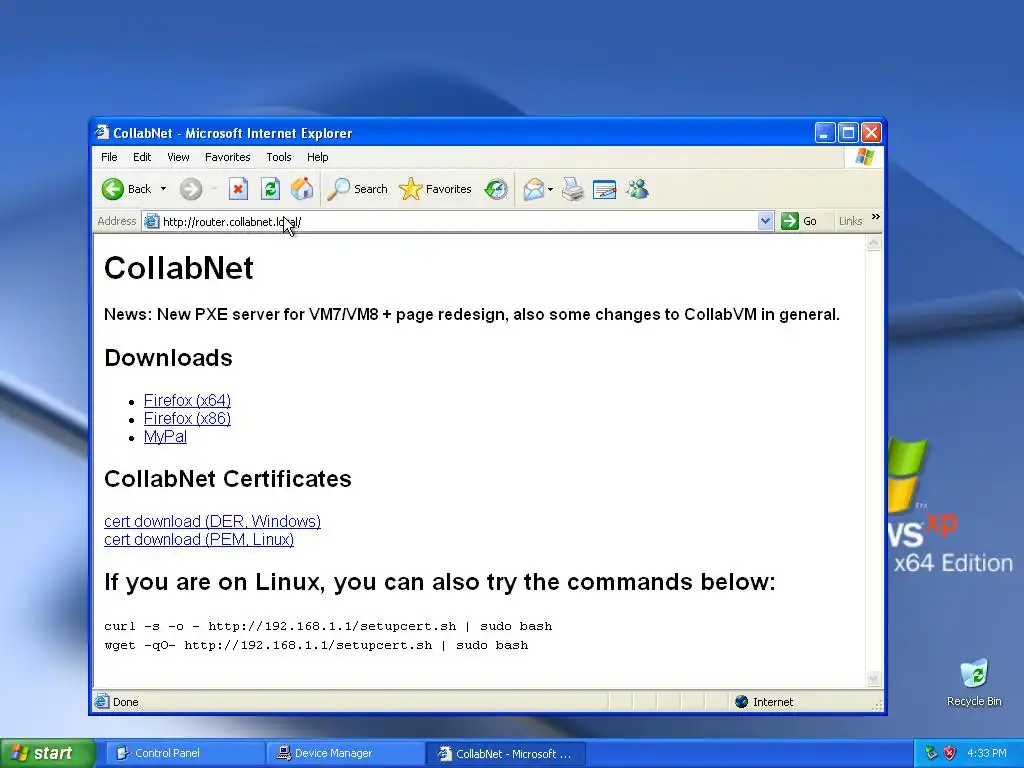Open the Favorites menu
This screenshot has height=768, width=1024.
pos(227,157)
